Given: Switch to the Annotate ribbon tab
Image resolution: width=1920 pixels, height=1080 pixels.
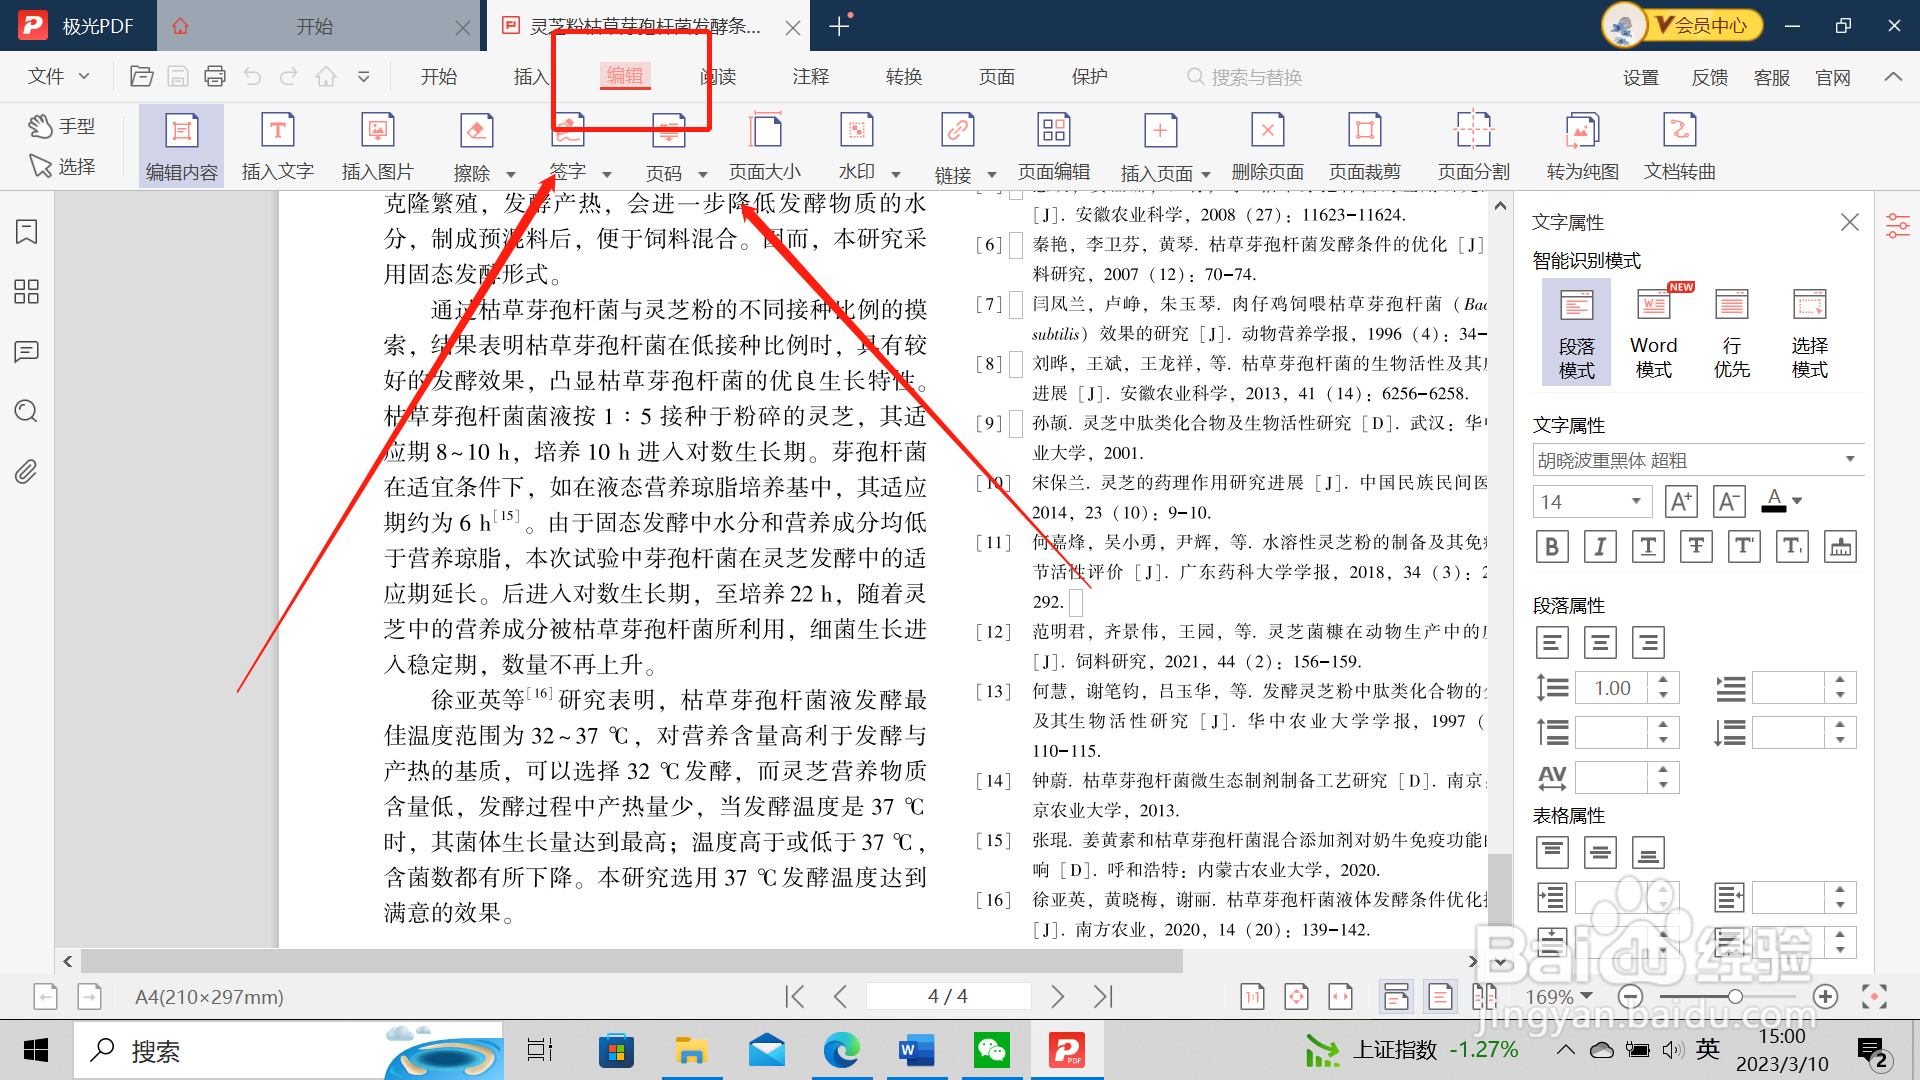Looking at the screenshot, I should tap(810, 77).
